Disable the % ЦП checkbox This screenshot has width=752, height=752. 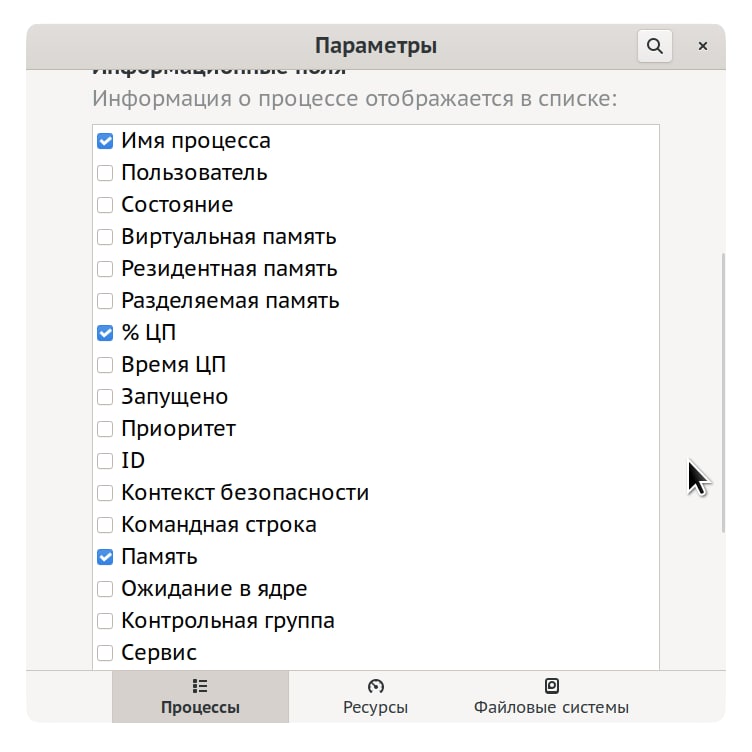105,333
